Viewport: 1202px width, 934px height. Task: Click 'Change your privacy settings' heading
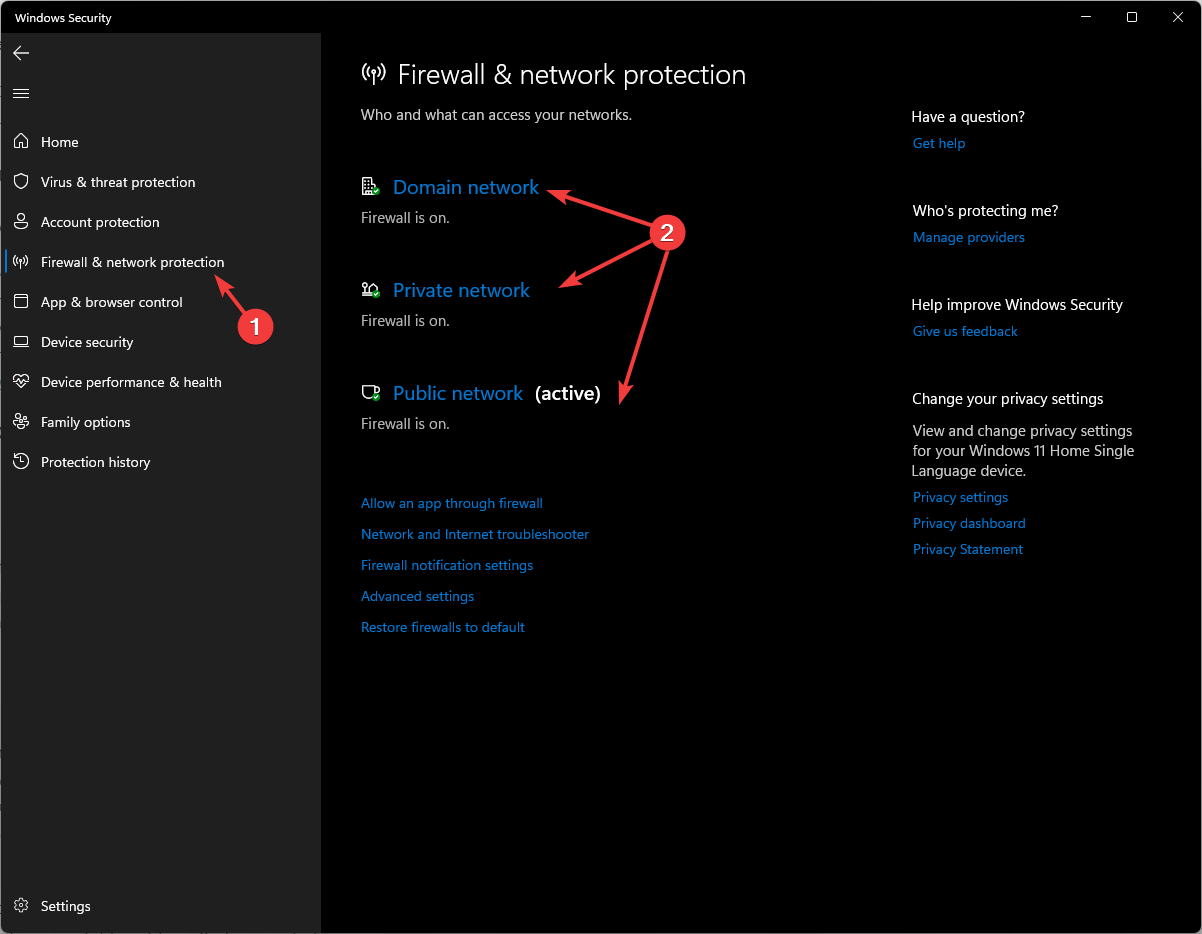pos(1008,399)
